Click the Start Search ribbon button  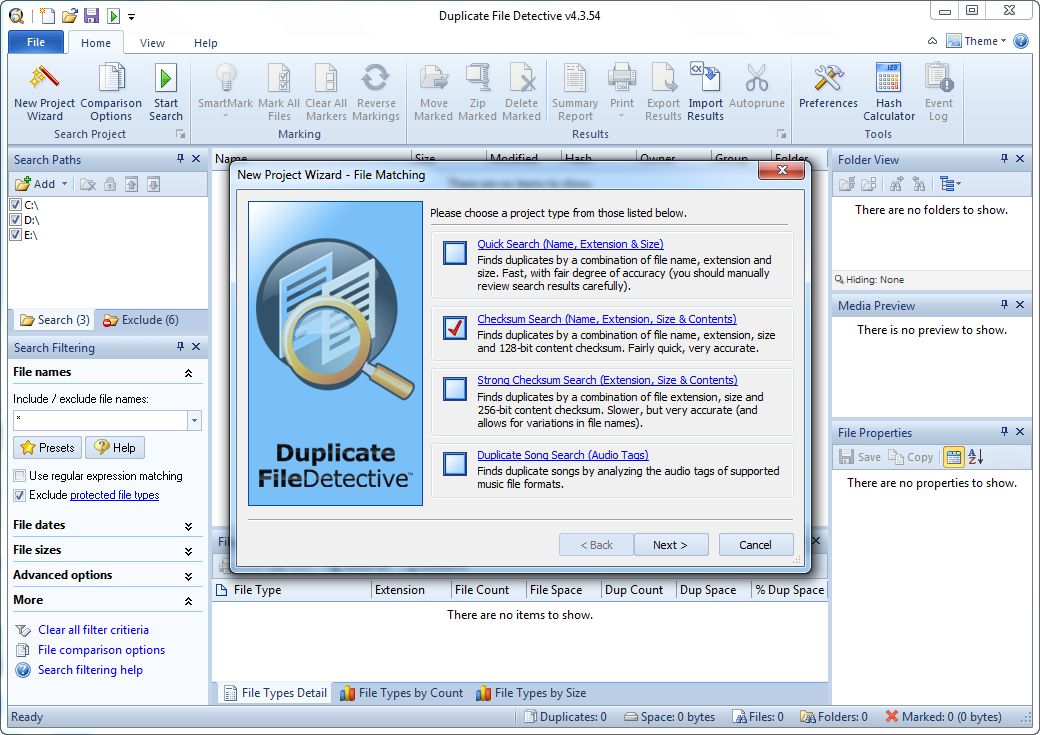point(166,93)
